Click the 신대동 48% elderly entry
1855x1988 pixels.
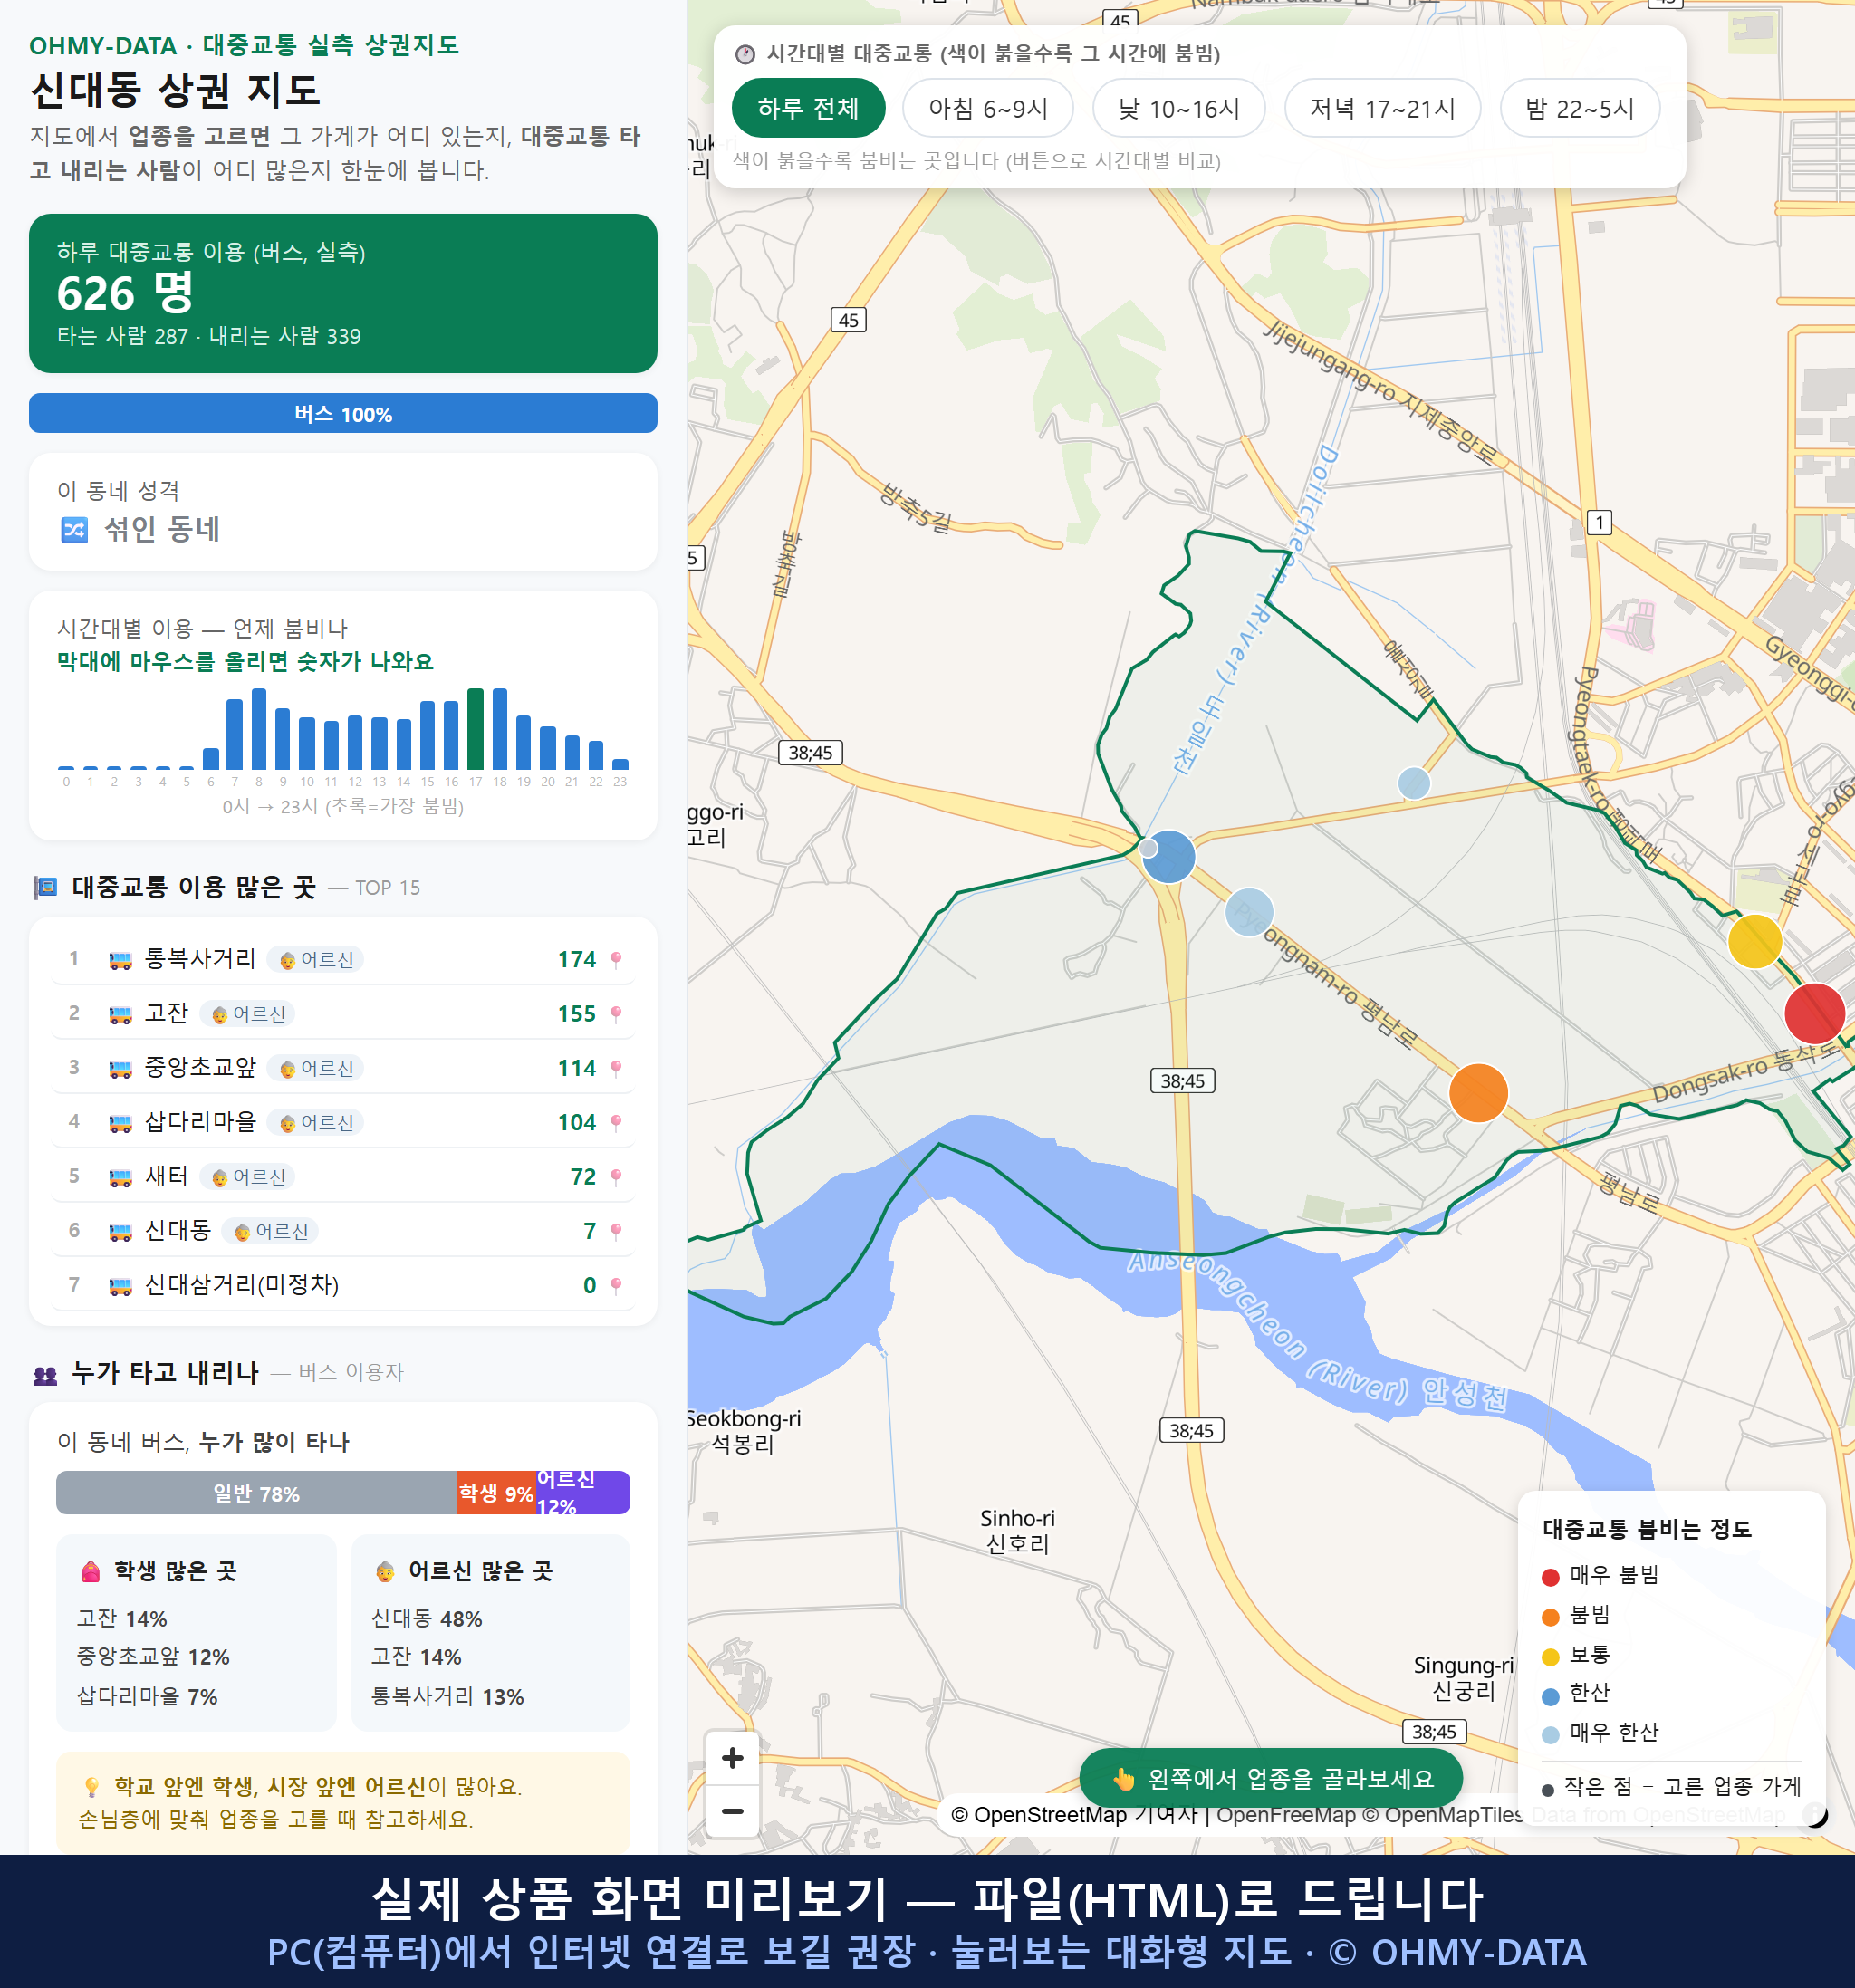pos(427,1618)
